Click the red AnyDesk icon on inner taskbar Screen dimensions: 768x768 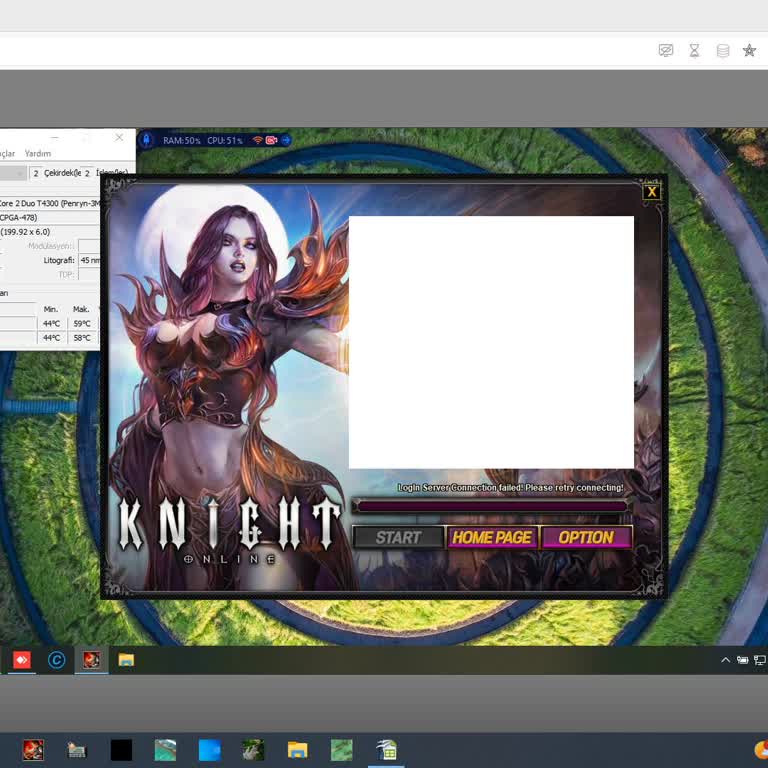point(22,660)
